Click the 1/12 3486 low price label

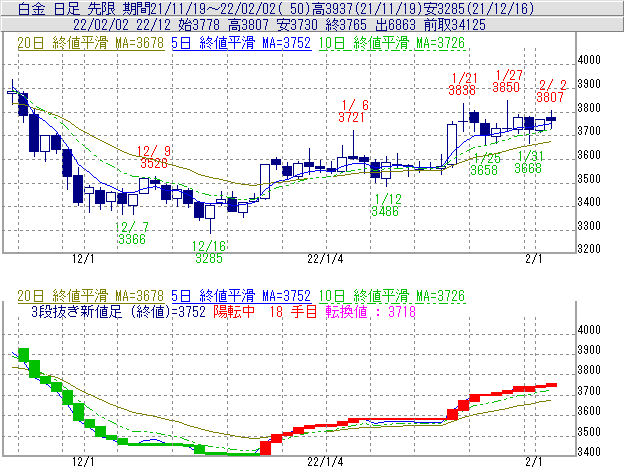(x=386, y=205)
